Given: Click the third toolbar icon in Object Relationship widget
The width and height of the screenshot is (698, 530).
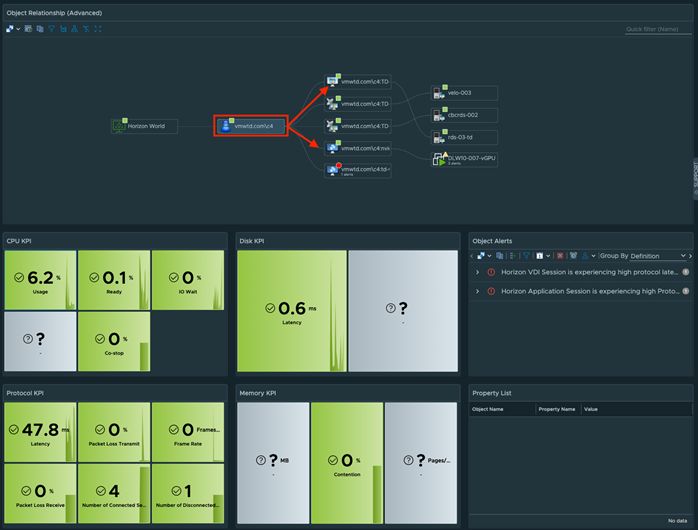Looking at the screenshot, I should (x=40, y=29).
